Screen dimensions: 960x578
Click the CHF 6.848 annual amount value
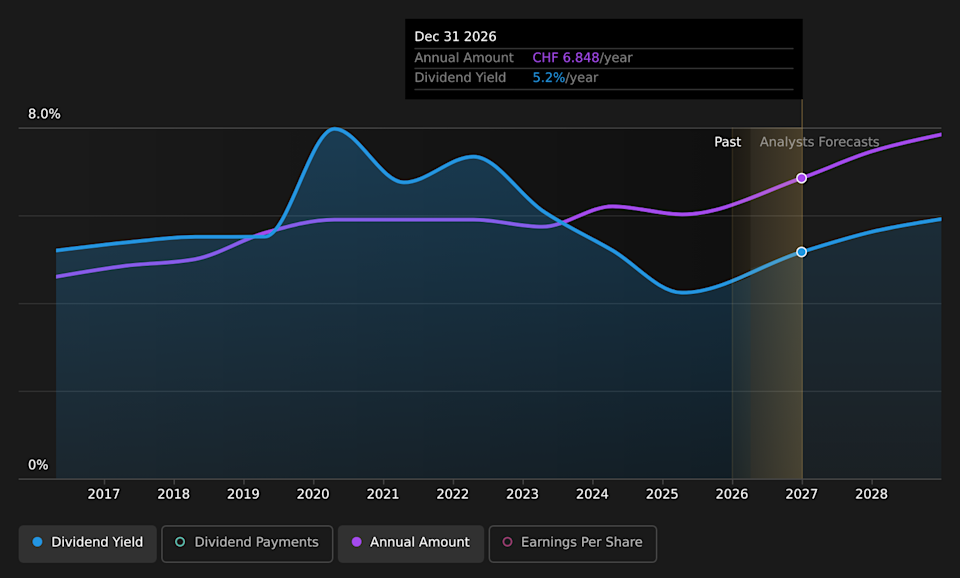(x=565, y=58)
